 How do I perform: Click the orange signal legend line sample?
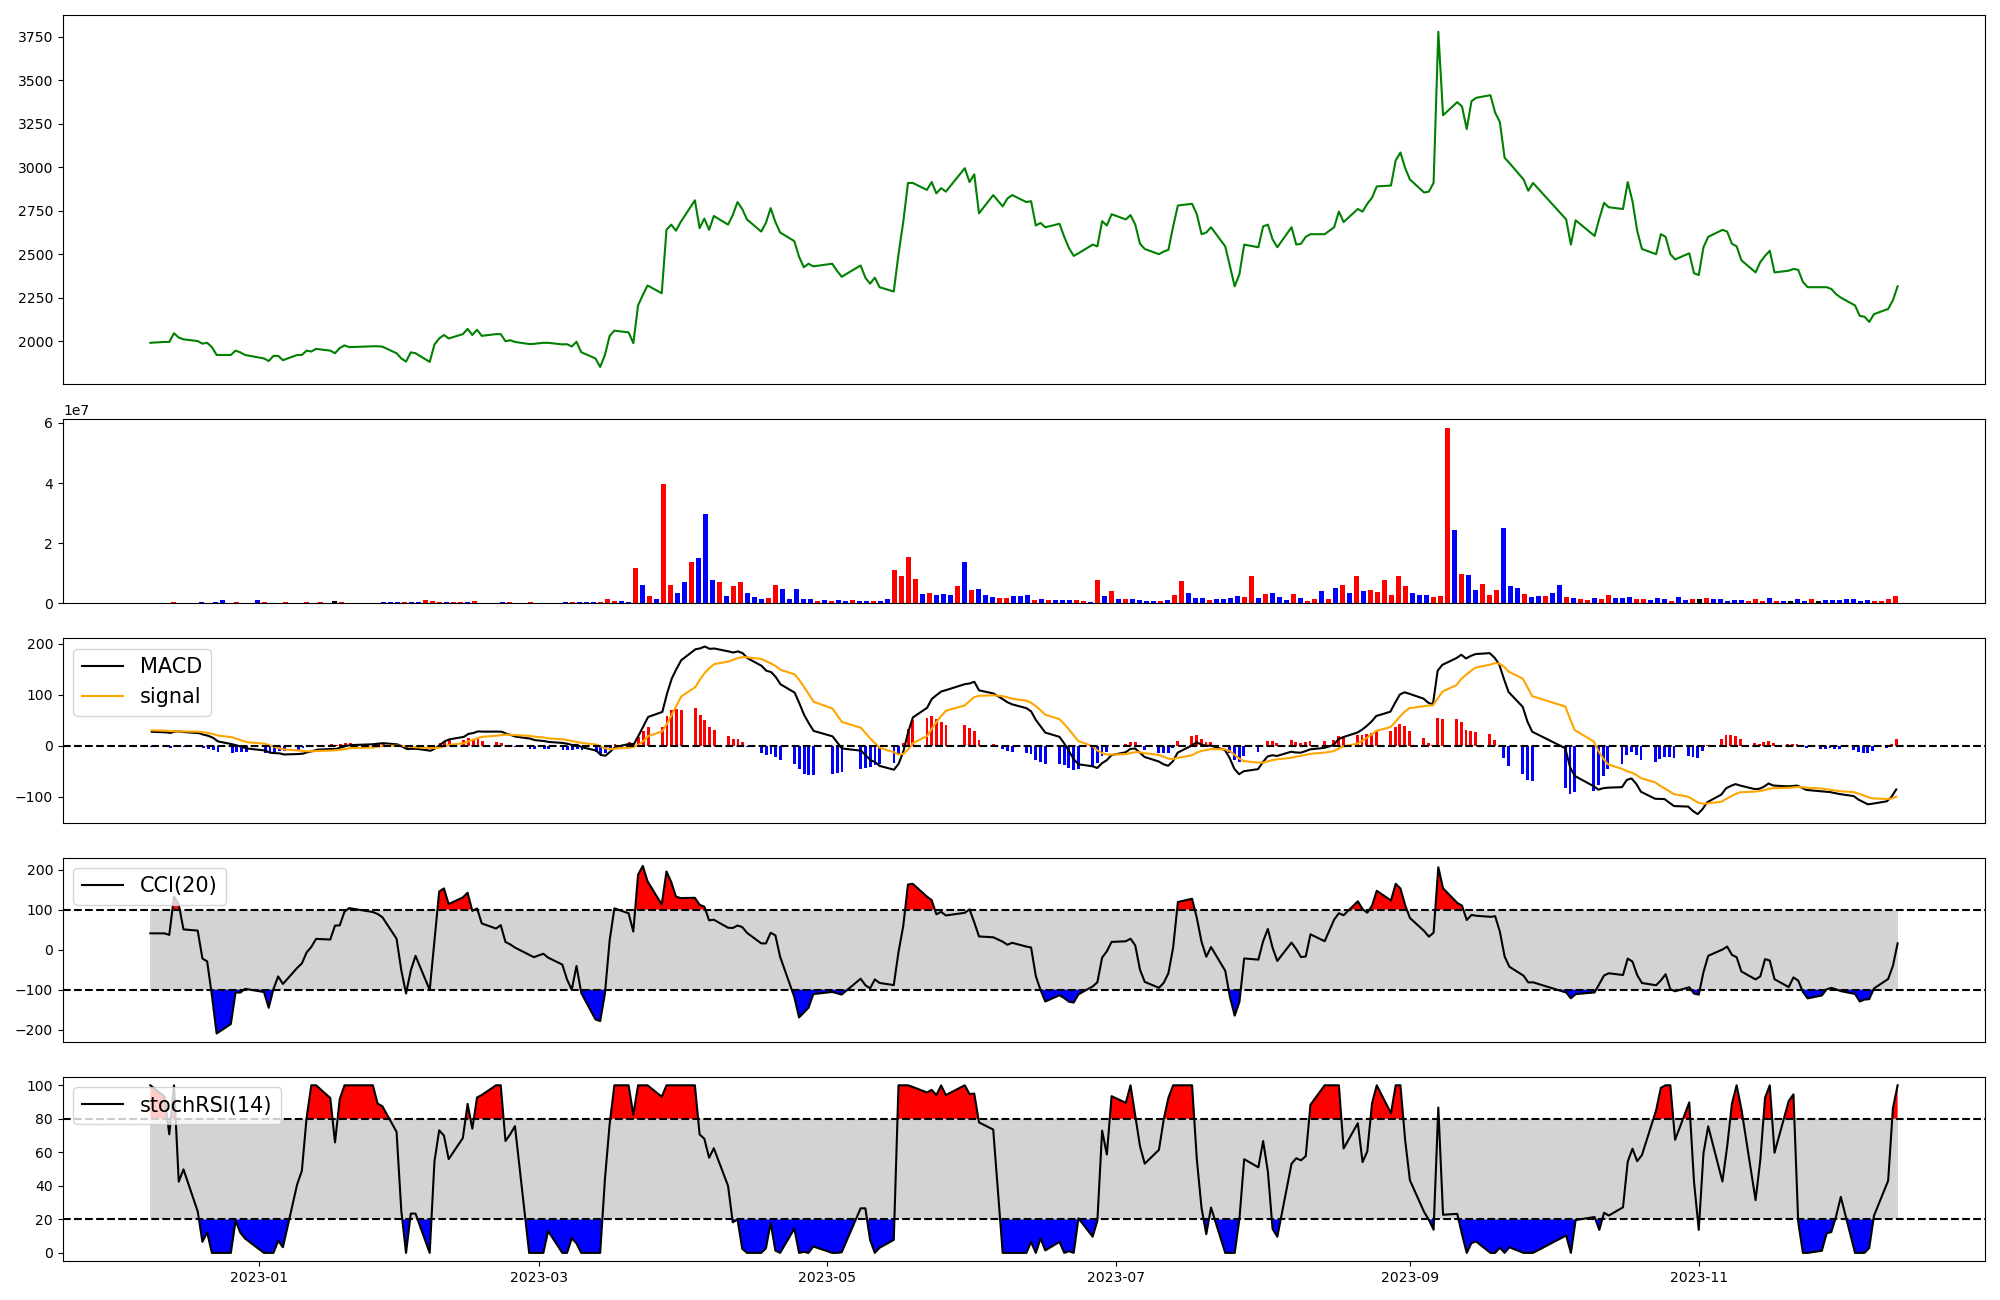(102, 696)
